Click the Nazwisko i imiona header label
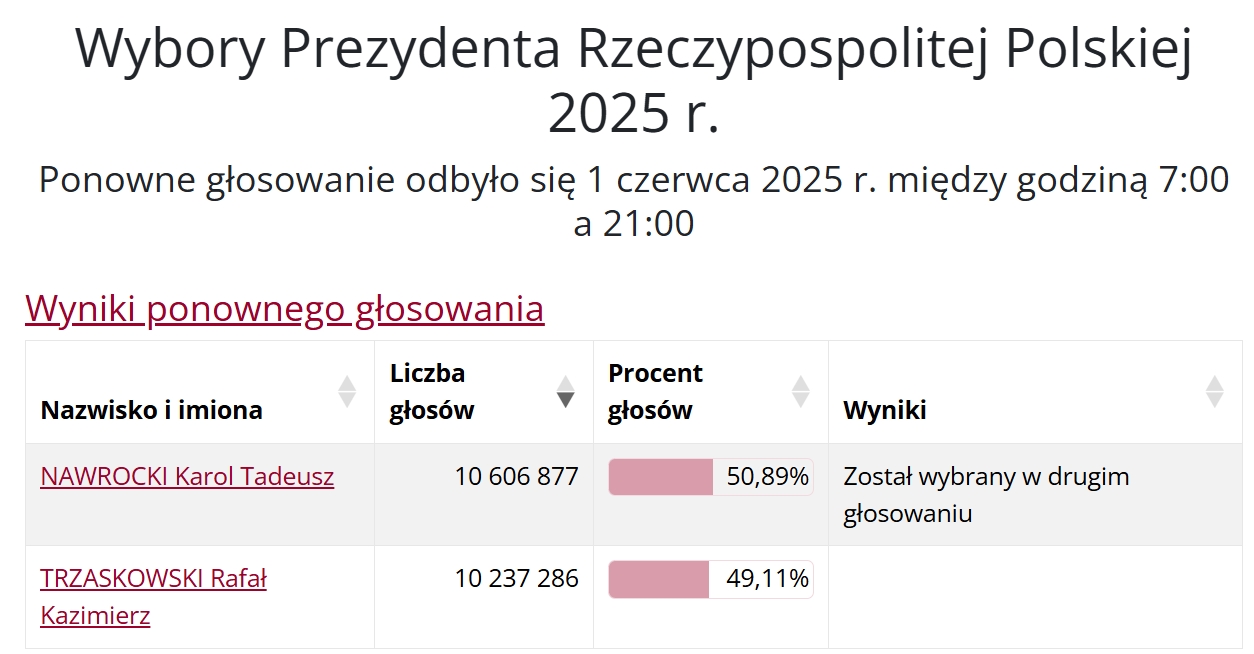Image resolution: width=1254 pixels, height=654 pixels. click(x=151, y=409)
